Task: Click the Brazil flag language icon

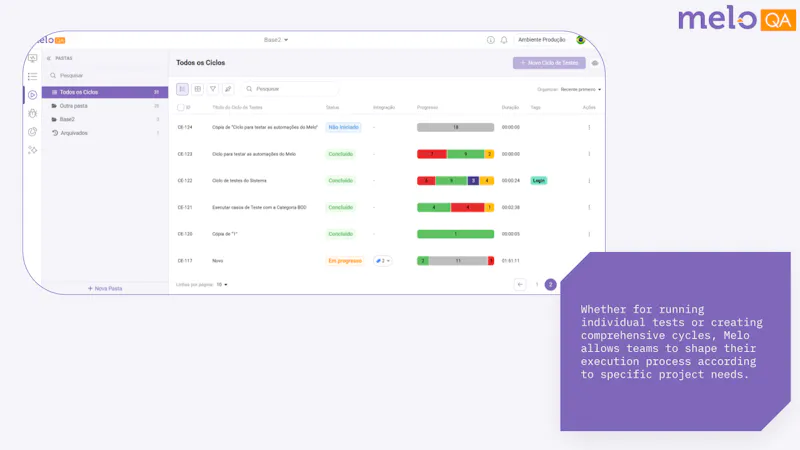Action: pyautogui.click(x=581, y=40)
